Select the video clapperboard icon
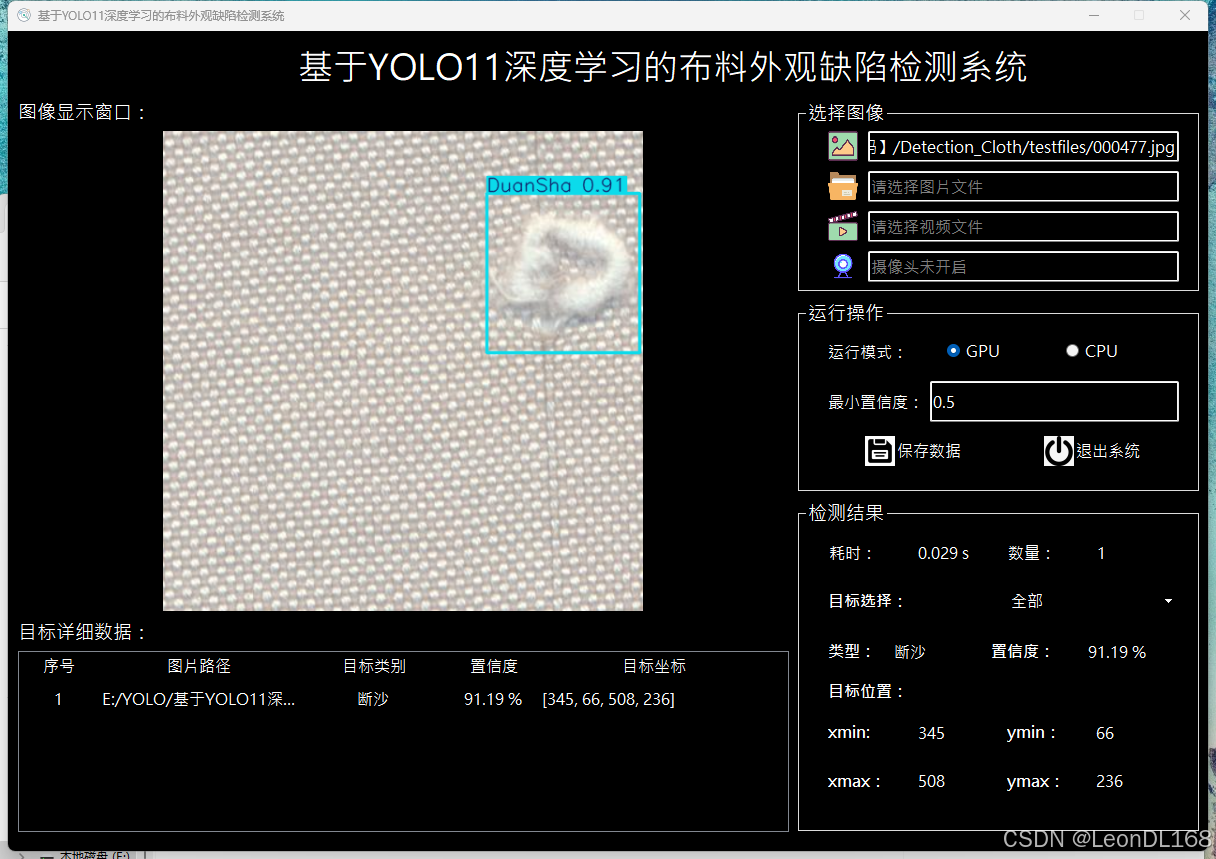The width and height of the screenshot is (1216, 859). [x=843, y=226]
